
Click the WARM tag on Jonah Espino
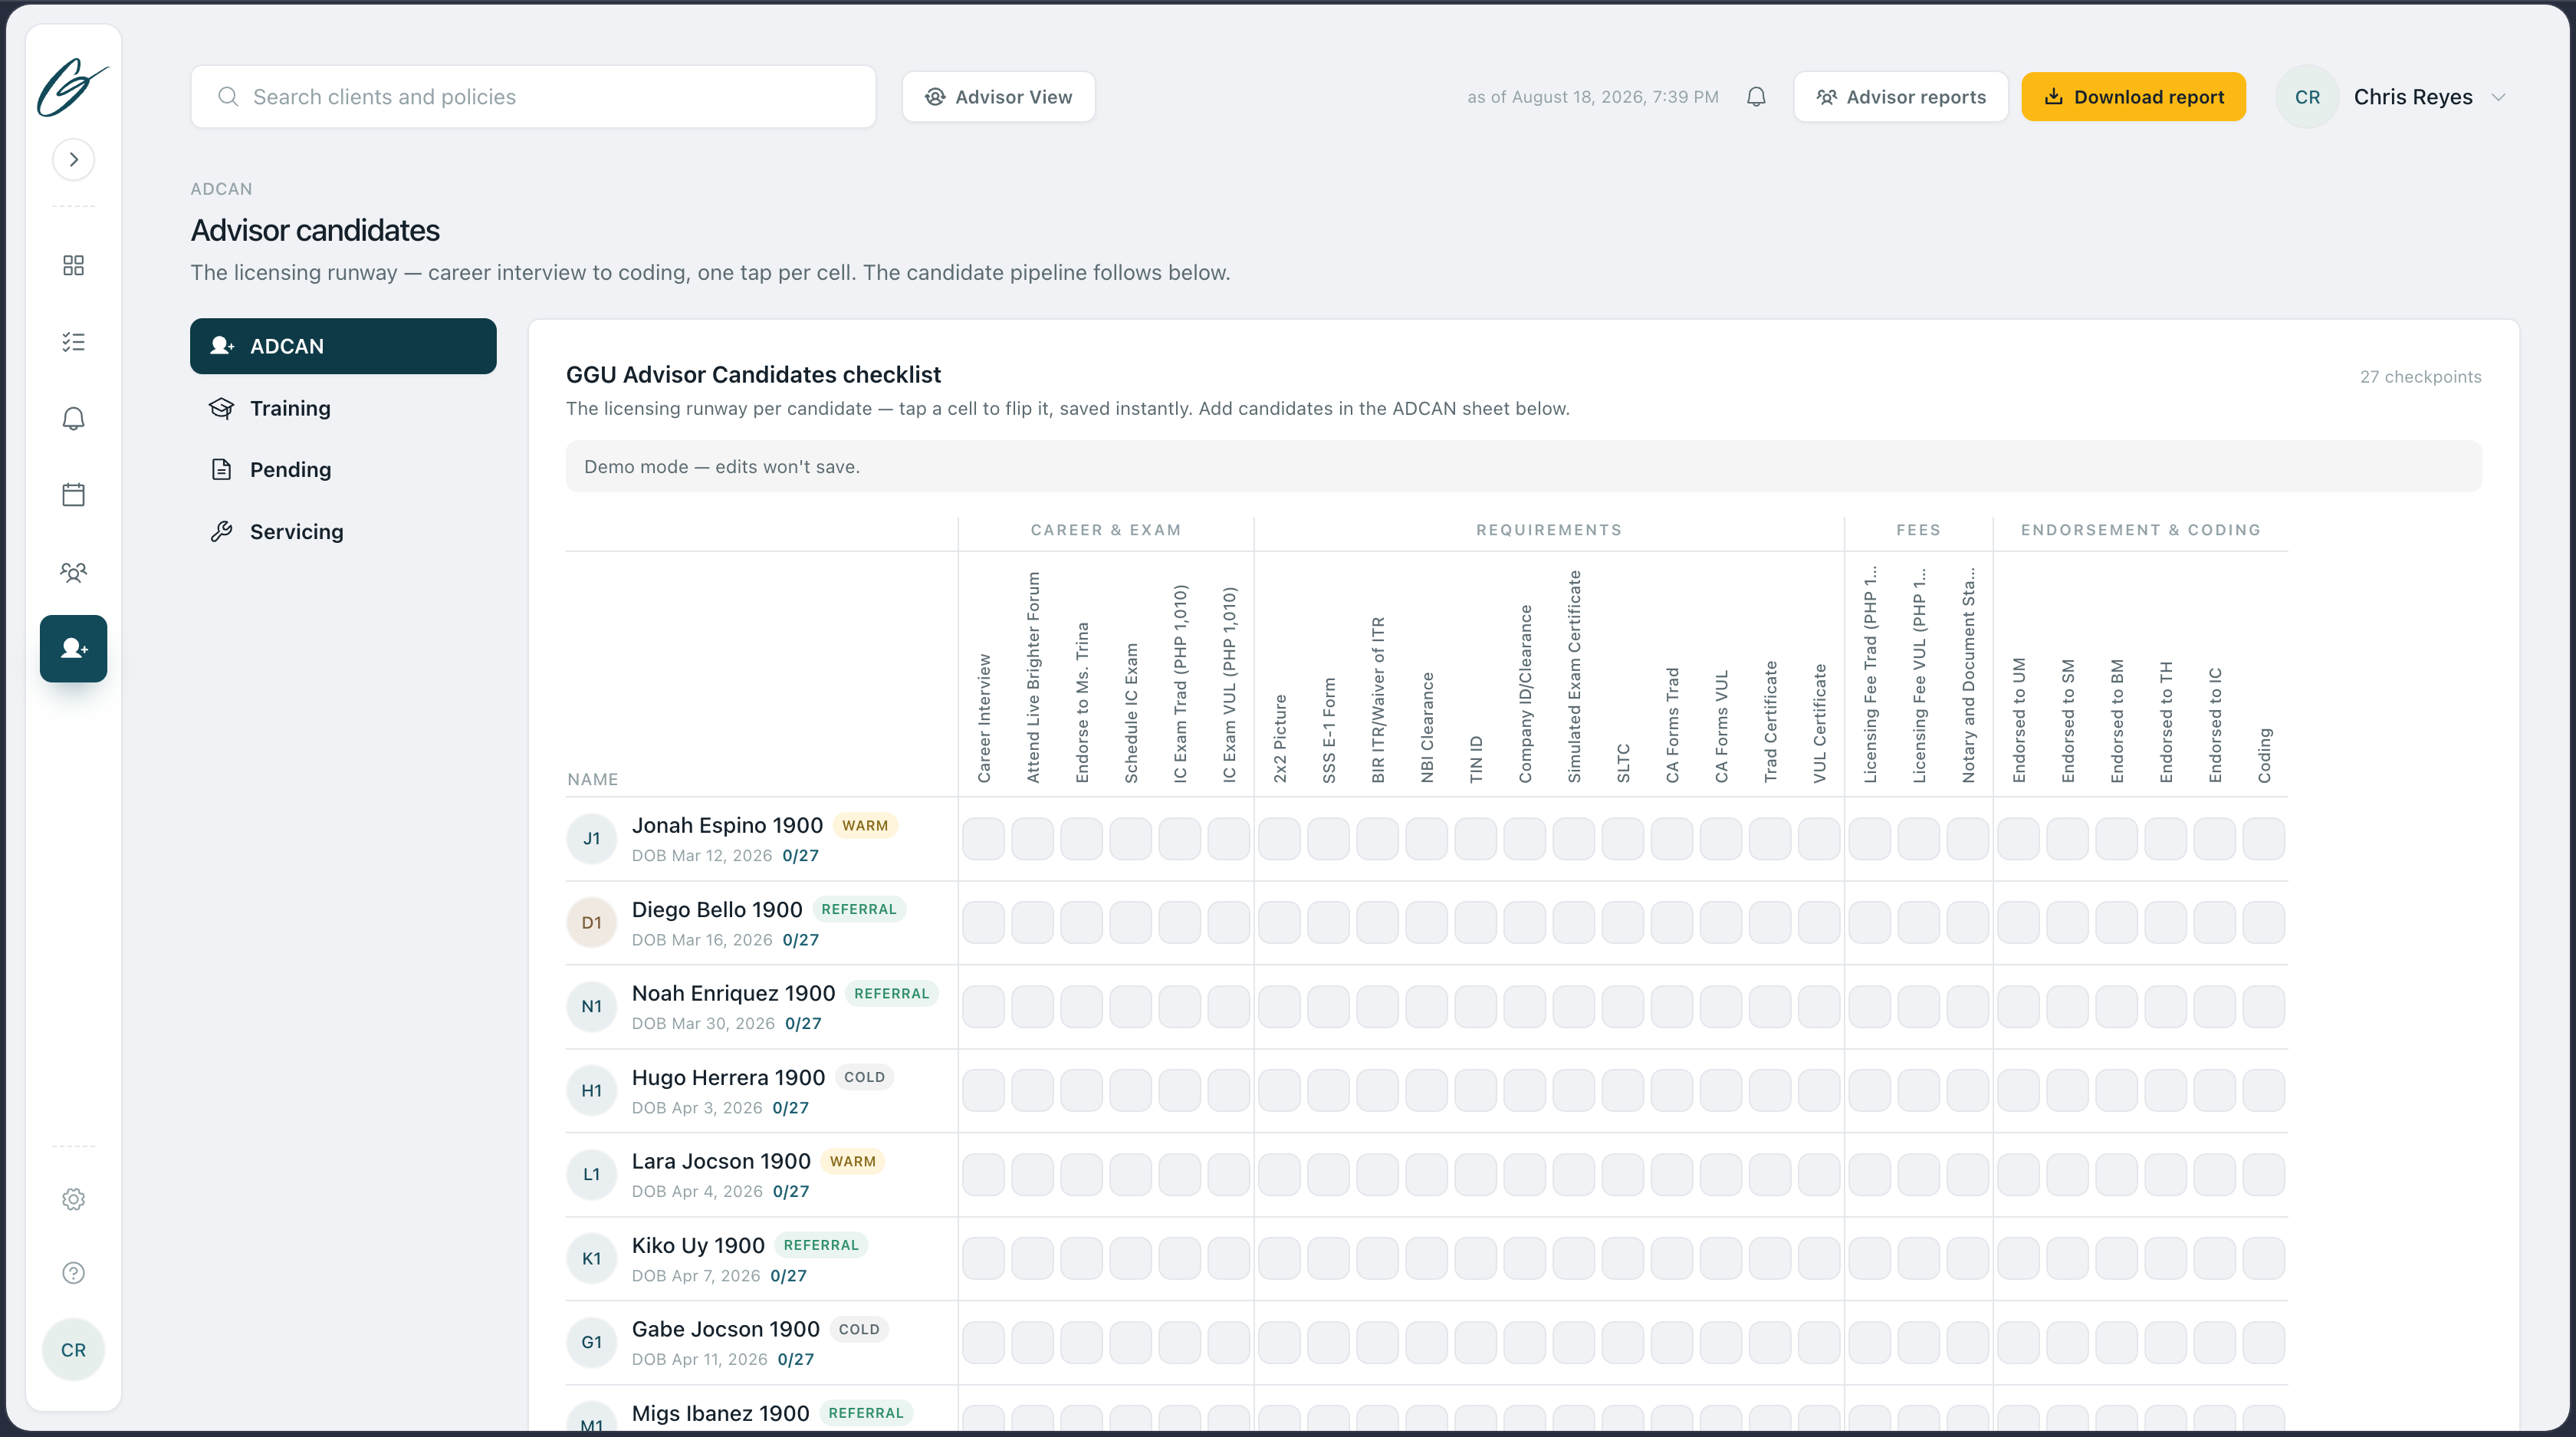click(x=865, y=825)
